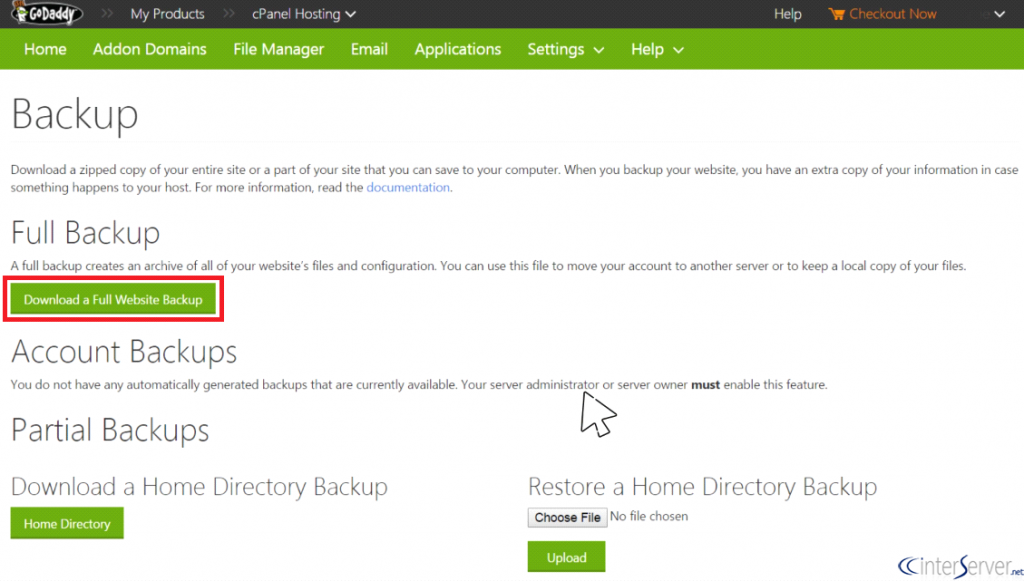Screen dimensions: 1024x581
Task: Click the Choose File button
Action: click(567, 517)
